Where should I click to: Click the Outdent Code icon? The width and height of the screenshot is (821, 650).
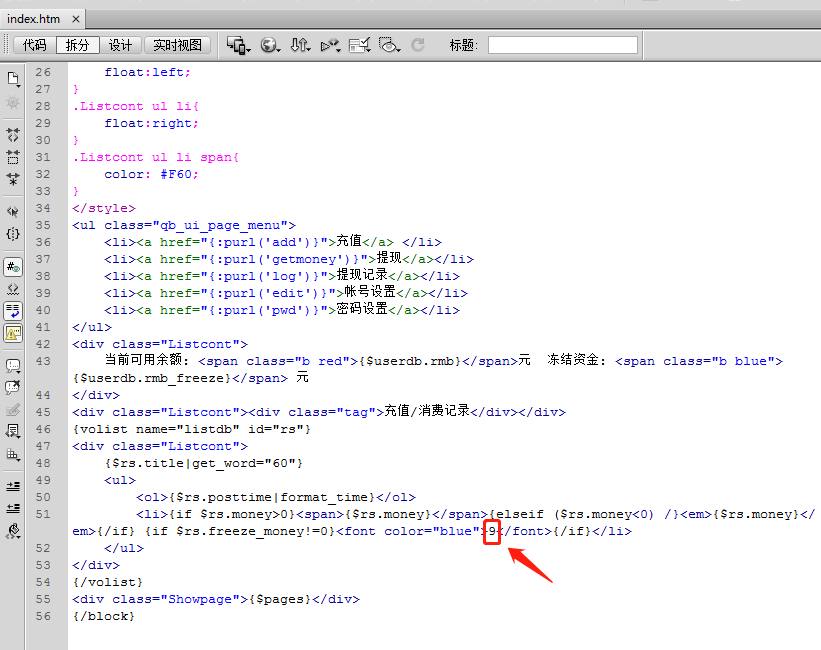point(13,508)
